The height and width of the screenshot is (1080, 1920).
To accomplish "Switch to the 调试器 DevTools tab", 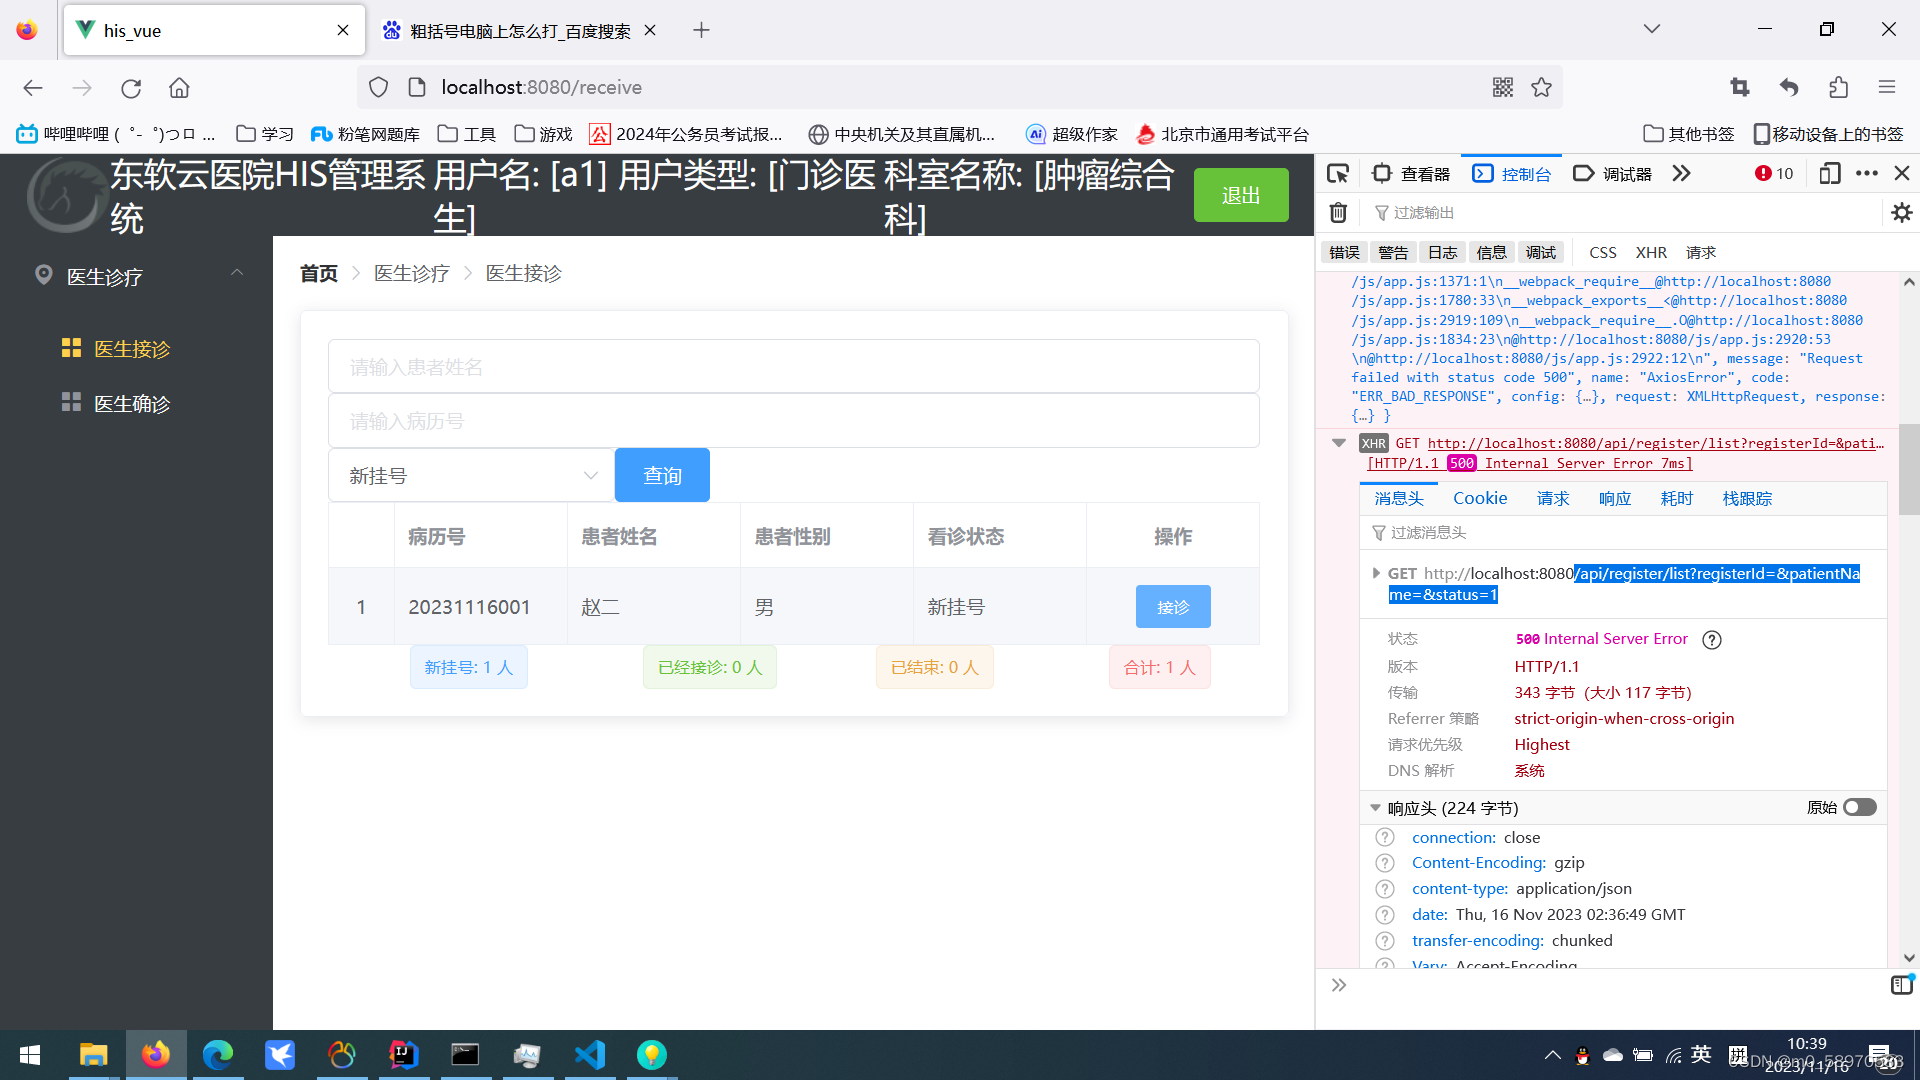I will [1612, 173].
